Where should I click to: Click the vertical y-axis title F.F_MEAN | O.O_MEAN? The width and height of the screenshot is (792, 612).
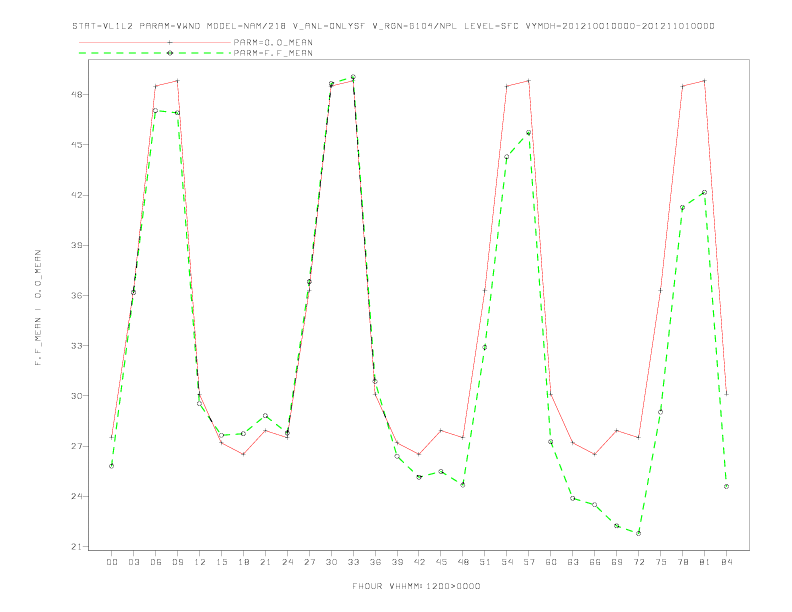[x=38, y=308]
